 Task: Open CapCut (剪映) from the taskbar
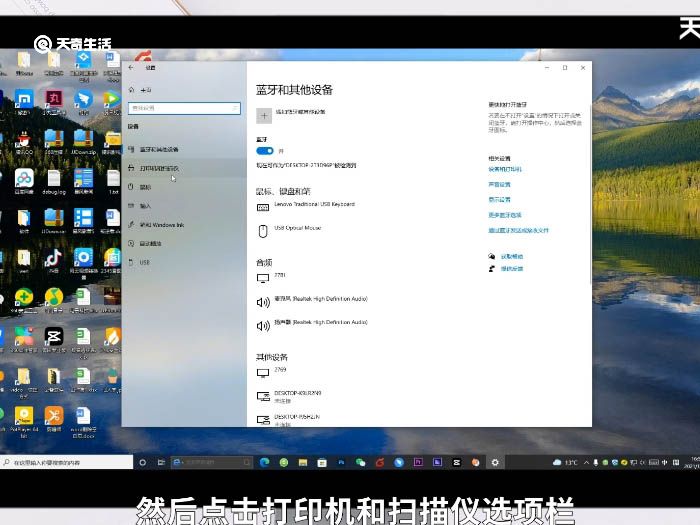(x=456, y=462)
